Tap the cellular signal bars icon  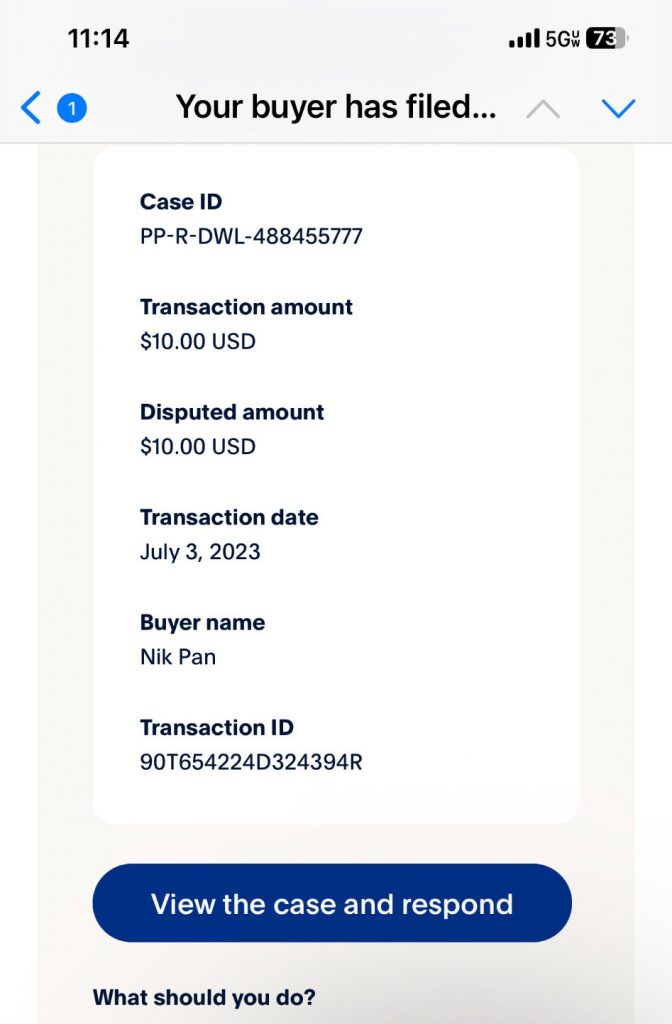(x=524, y=39)
